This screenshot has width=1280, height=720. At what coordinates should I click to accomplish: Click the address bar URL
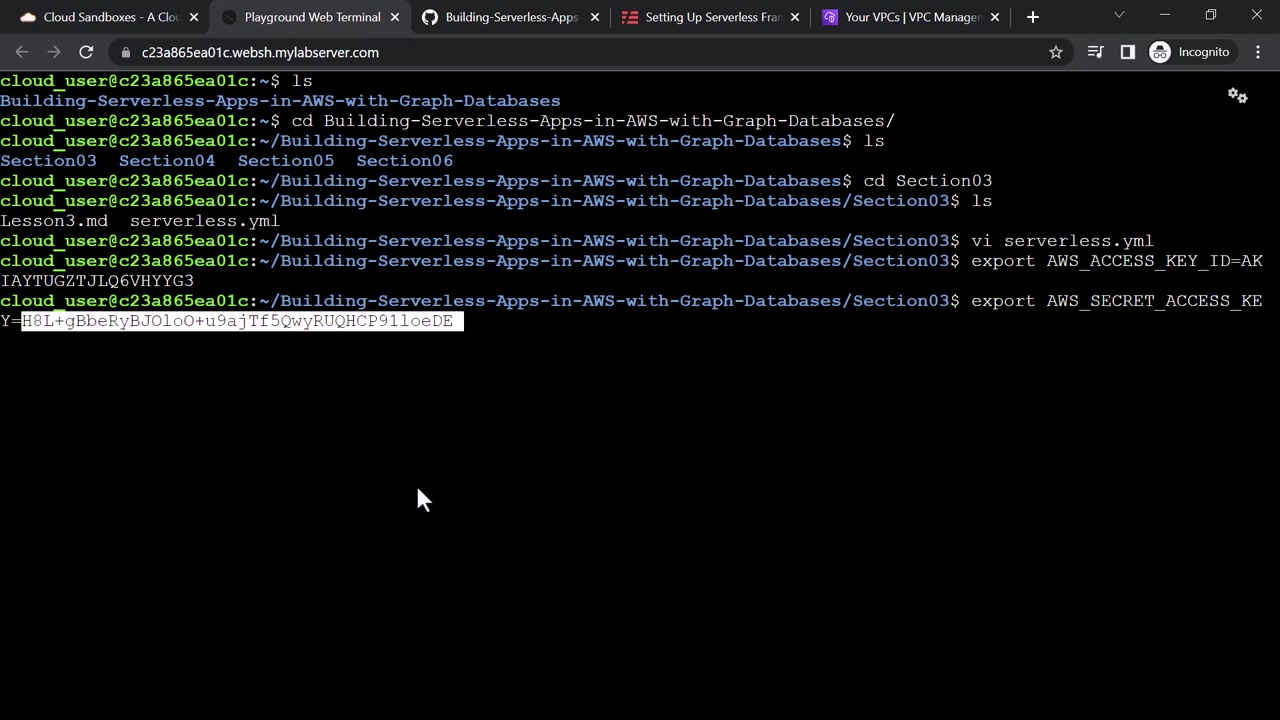pos(260,52)
